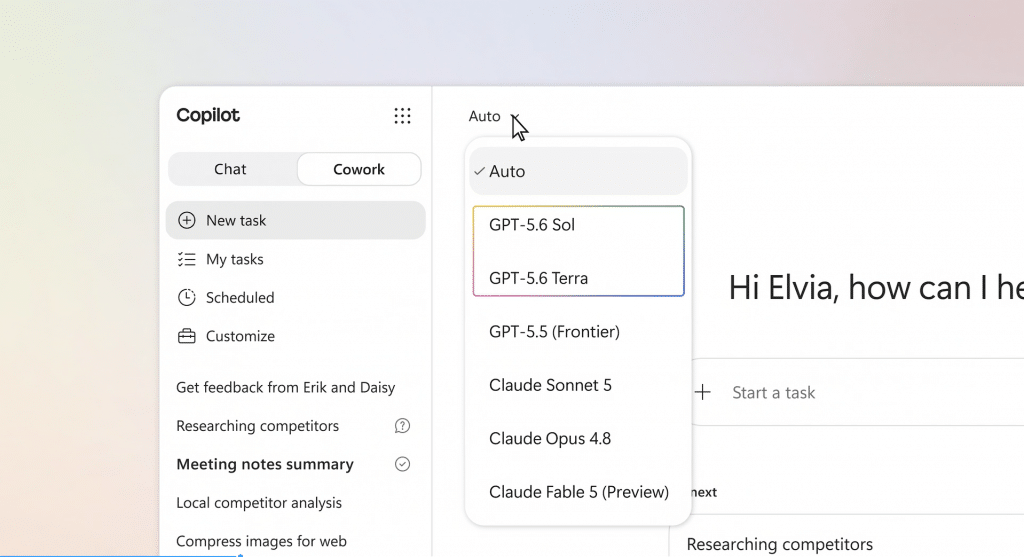Open the Customize section
Viewport: 1024px width, 557px height.
click(x=296, y=336)
